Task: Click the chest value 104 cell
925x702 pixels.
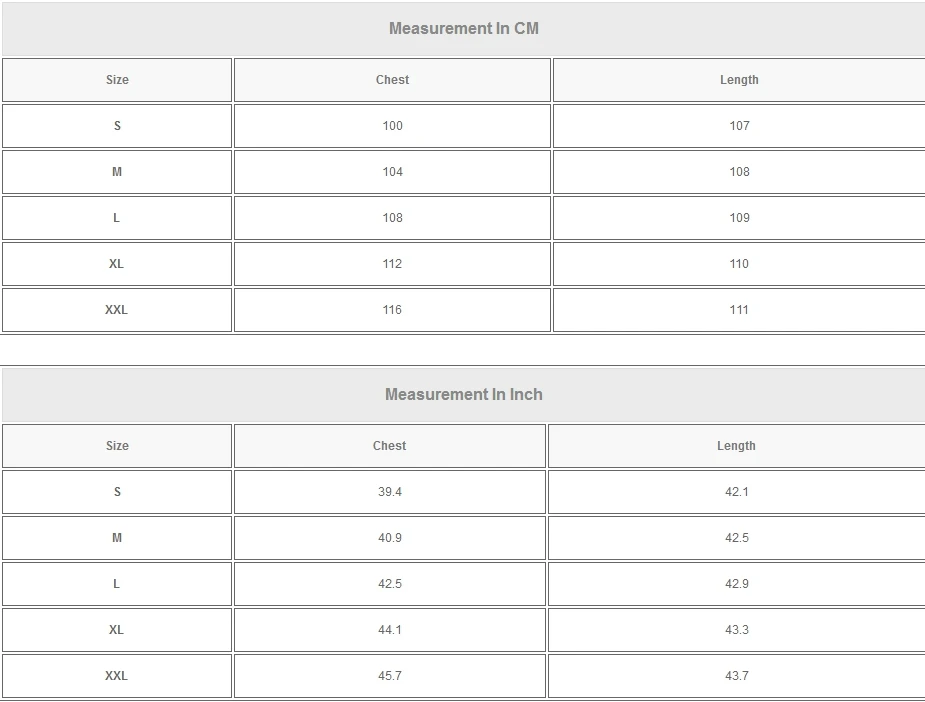Action: click(x=392, y=172)
